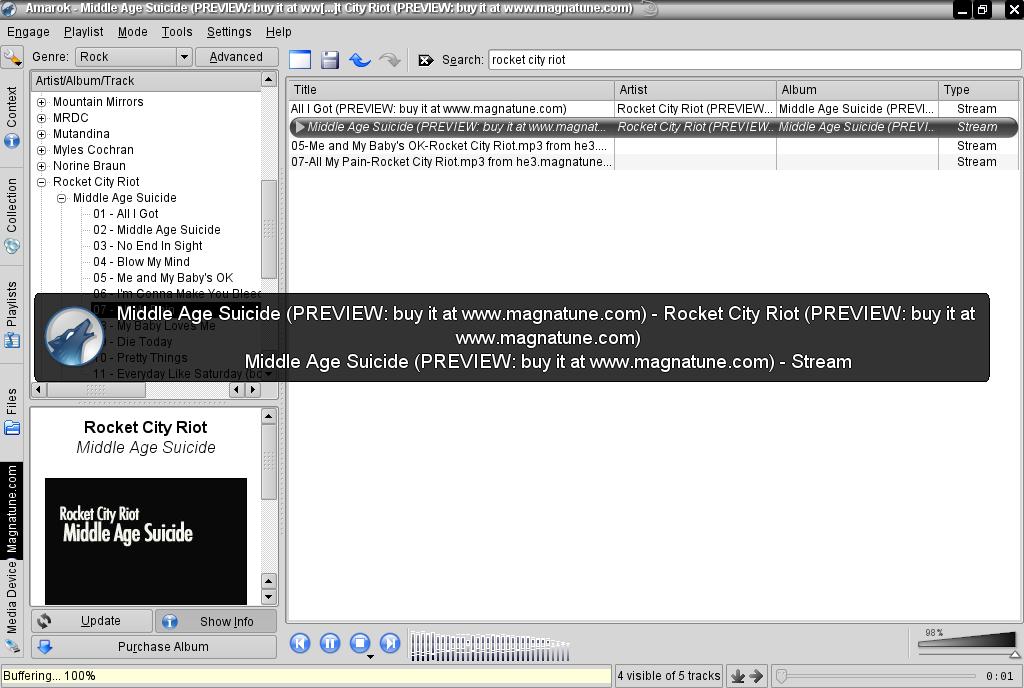Screen dimensions: 1024x688
Task: Click the save playlist floppy icon
Action: (330, 60)
